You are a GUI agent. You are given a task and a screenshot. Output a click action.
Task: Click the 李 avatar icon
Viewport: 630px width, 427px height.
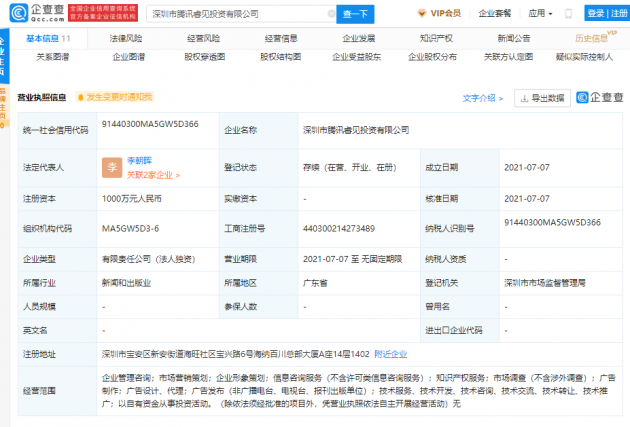tap(112, 168)
